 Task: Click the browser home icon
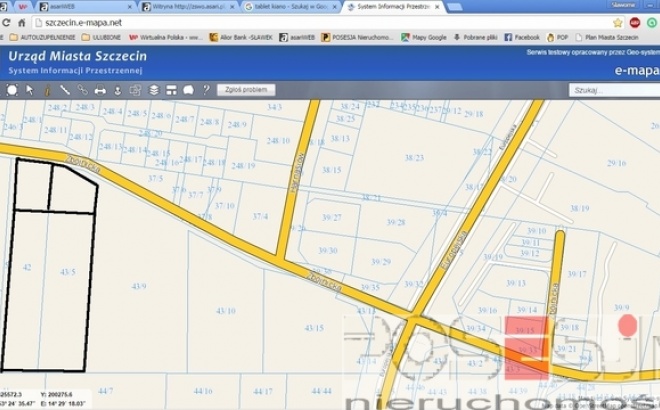click(x=22, y=22)
